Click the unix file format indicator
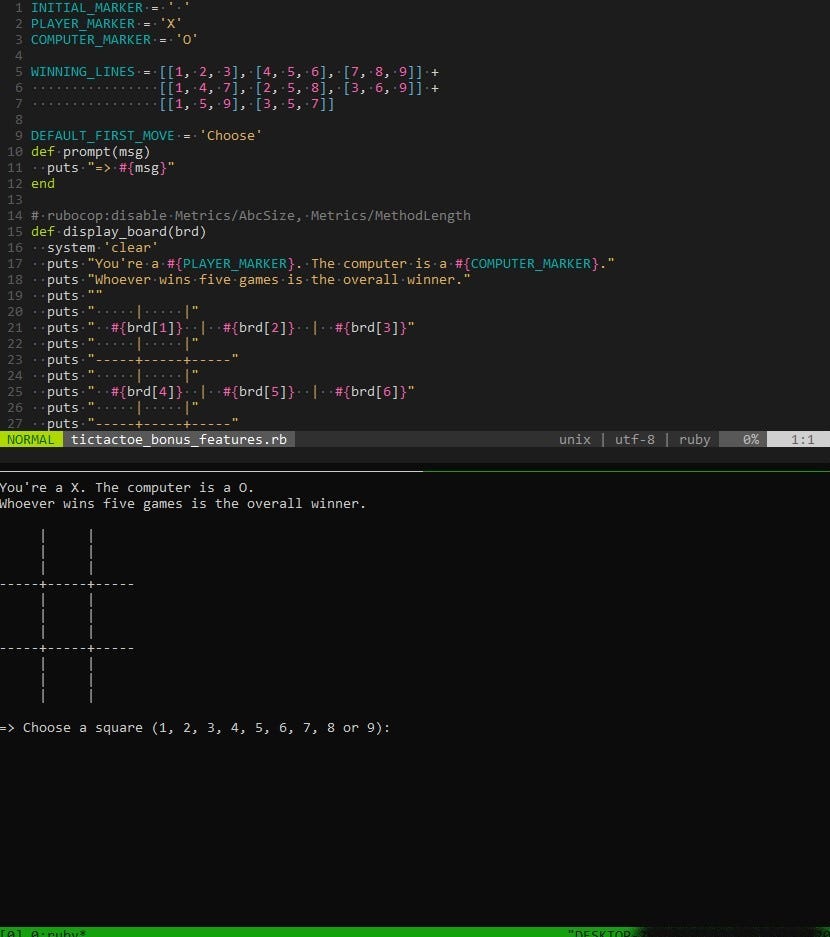 pyautogui.click(x=575, y=439)
